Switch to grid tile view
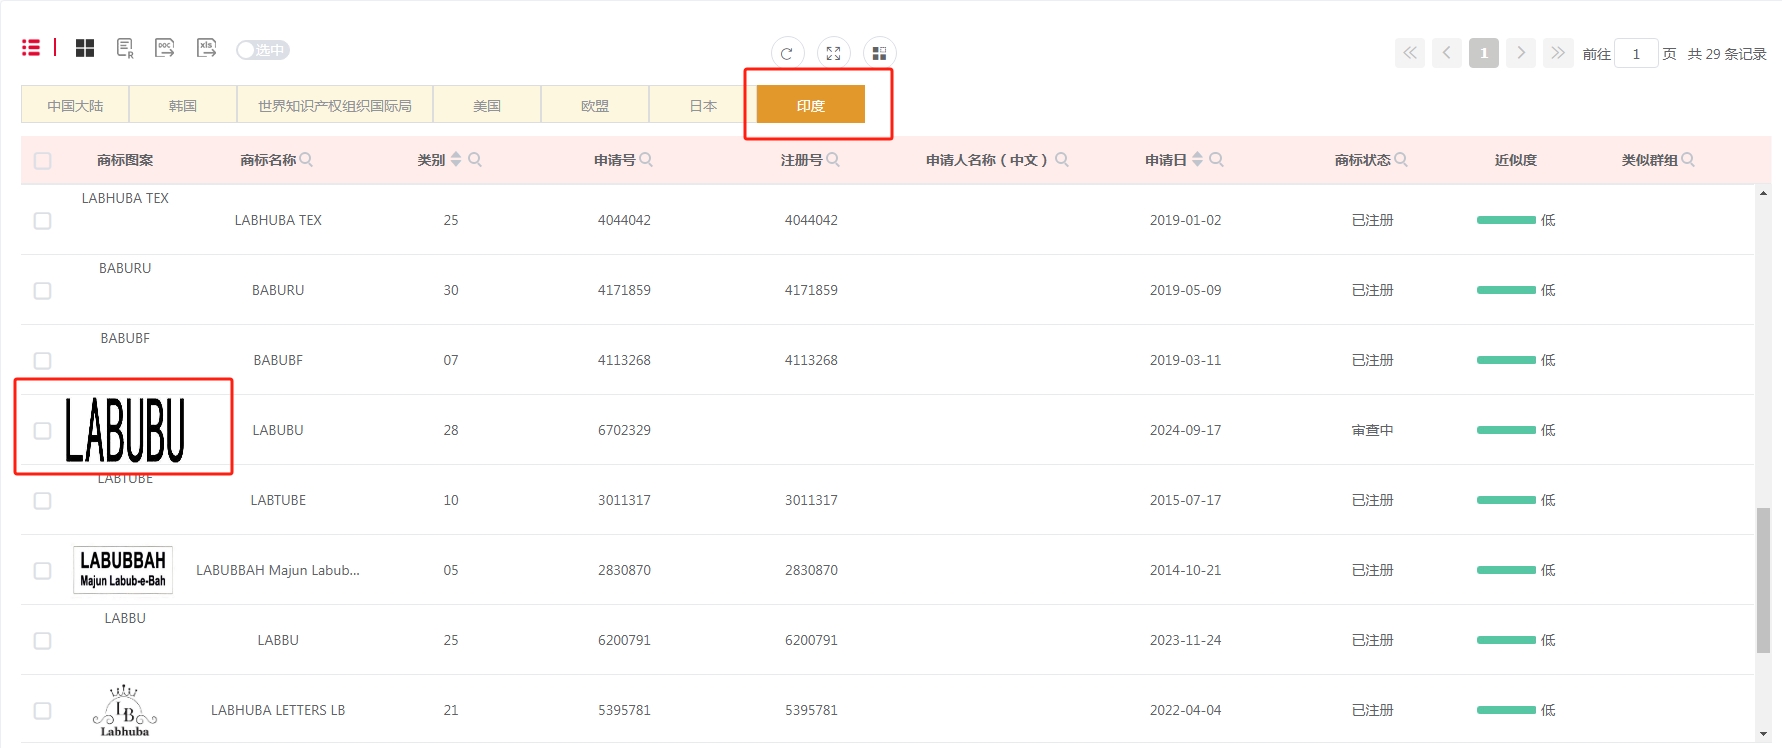Image resolution: width=1782 pixels, height=748 pixels. pyautogui.click(x=85, y=48)
